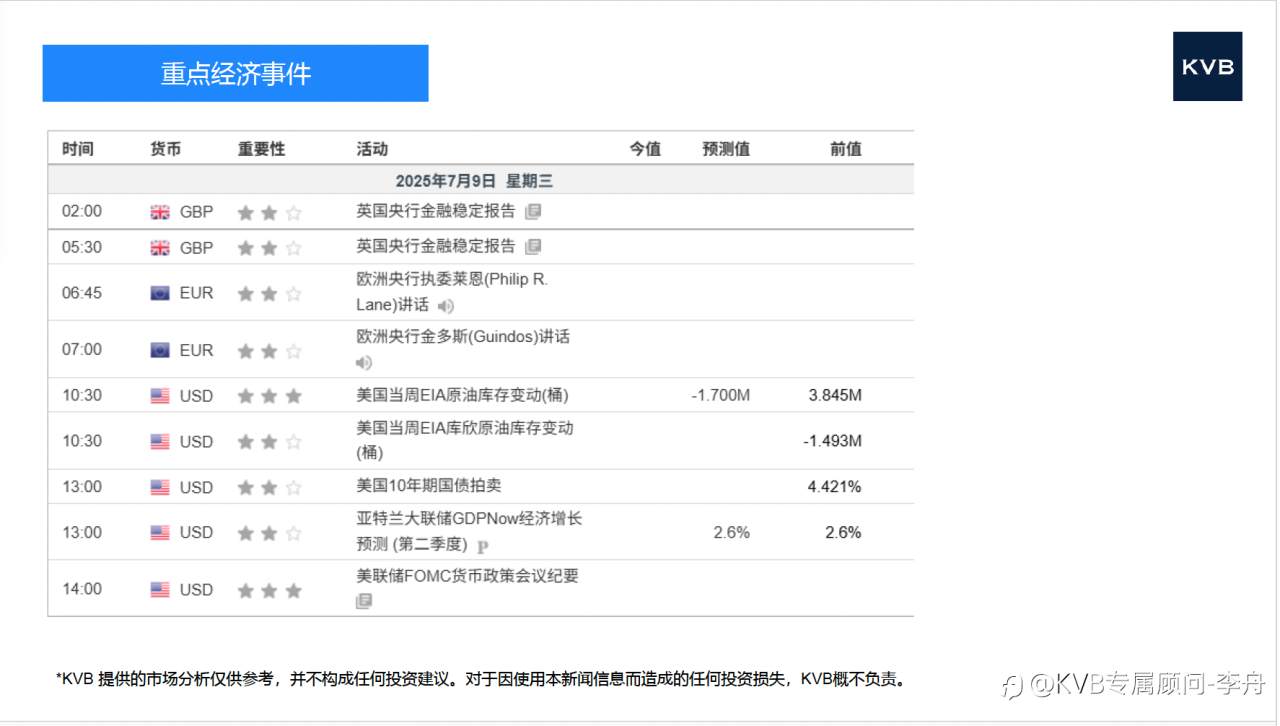Click the KVB logo
This screenshot has width=1280, height=726.
(x=1207, y=66)
